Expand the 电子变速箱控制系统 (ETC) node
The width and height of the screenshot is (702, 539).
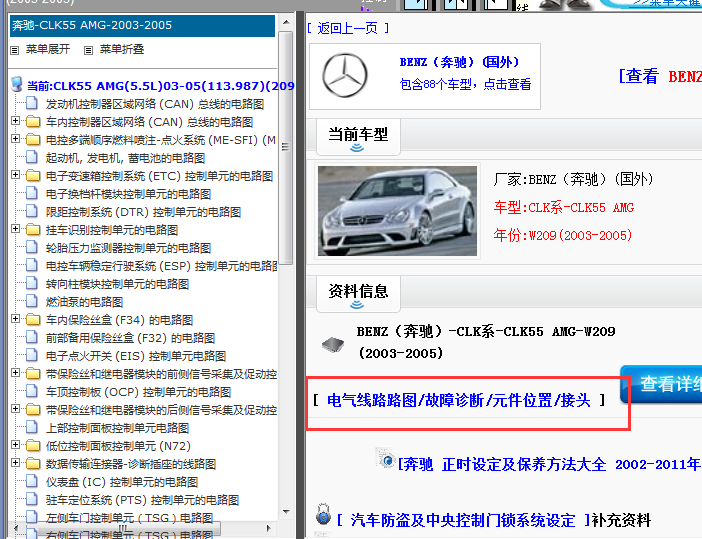(16, 175)
